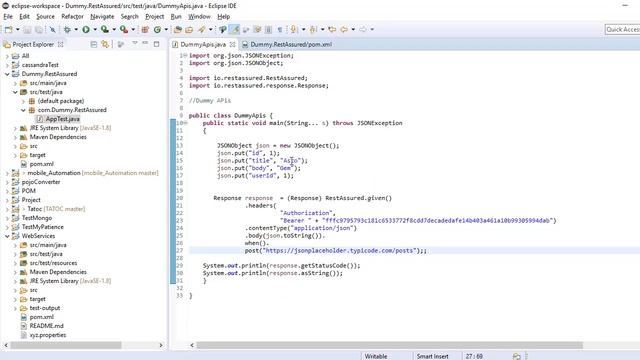Click the Debug bug icon

point(67,29)
